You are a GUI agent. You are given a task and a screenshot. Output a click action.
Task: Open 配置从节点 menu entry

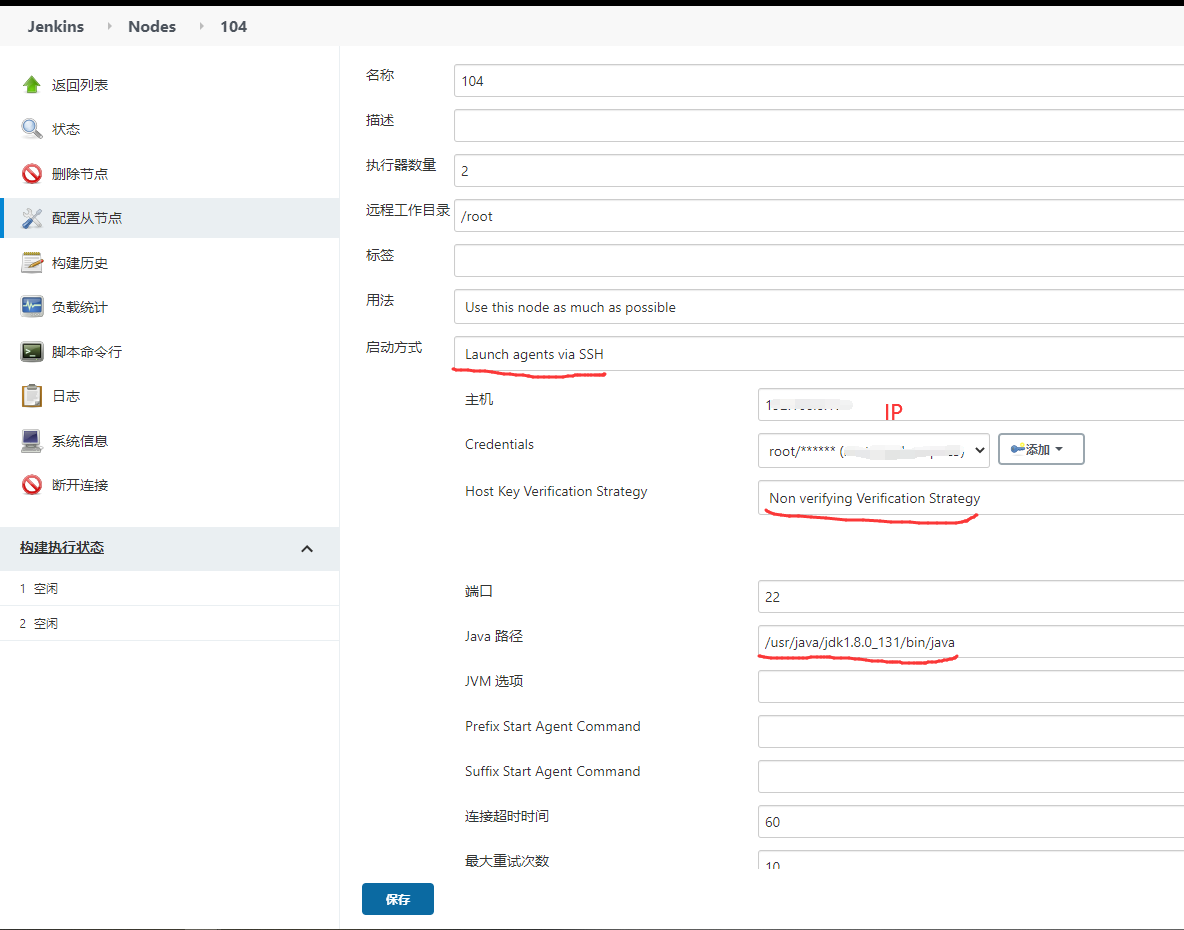coord(87,218)
